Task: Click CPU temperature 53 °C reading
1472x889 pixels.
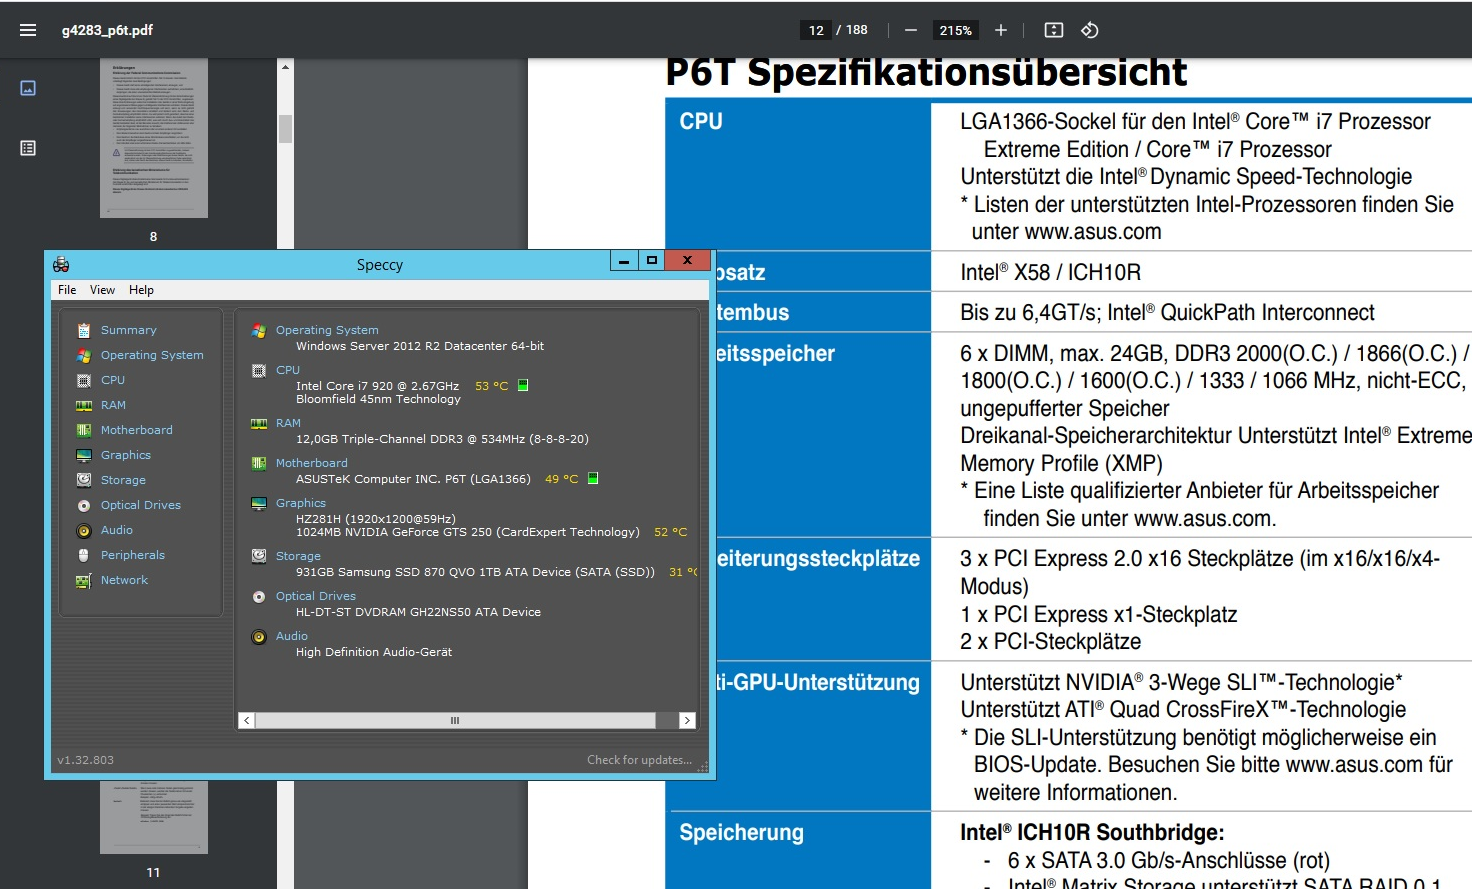Action: click(x=492, y=386)
